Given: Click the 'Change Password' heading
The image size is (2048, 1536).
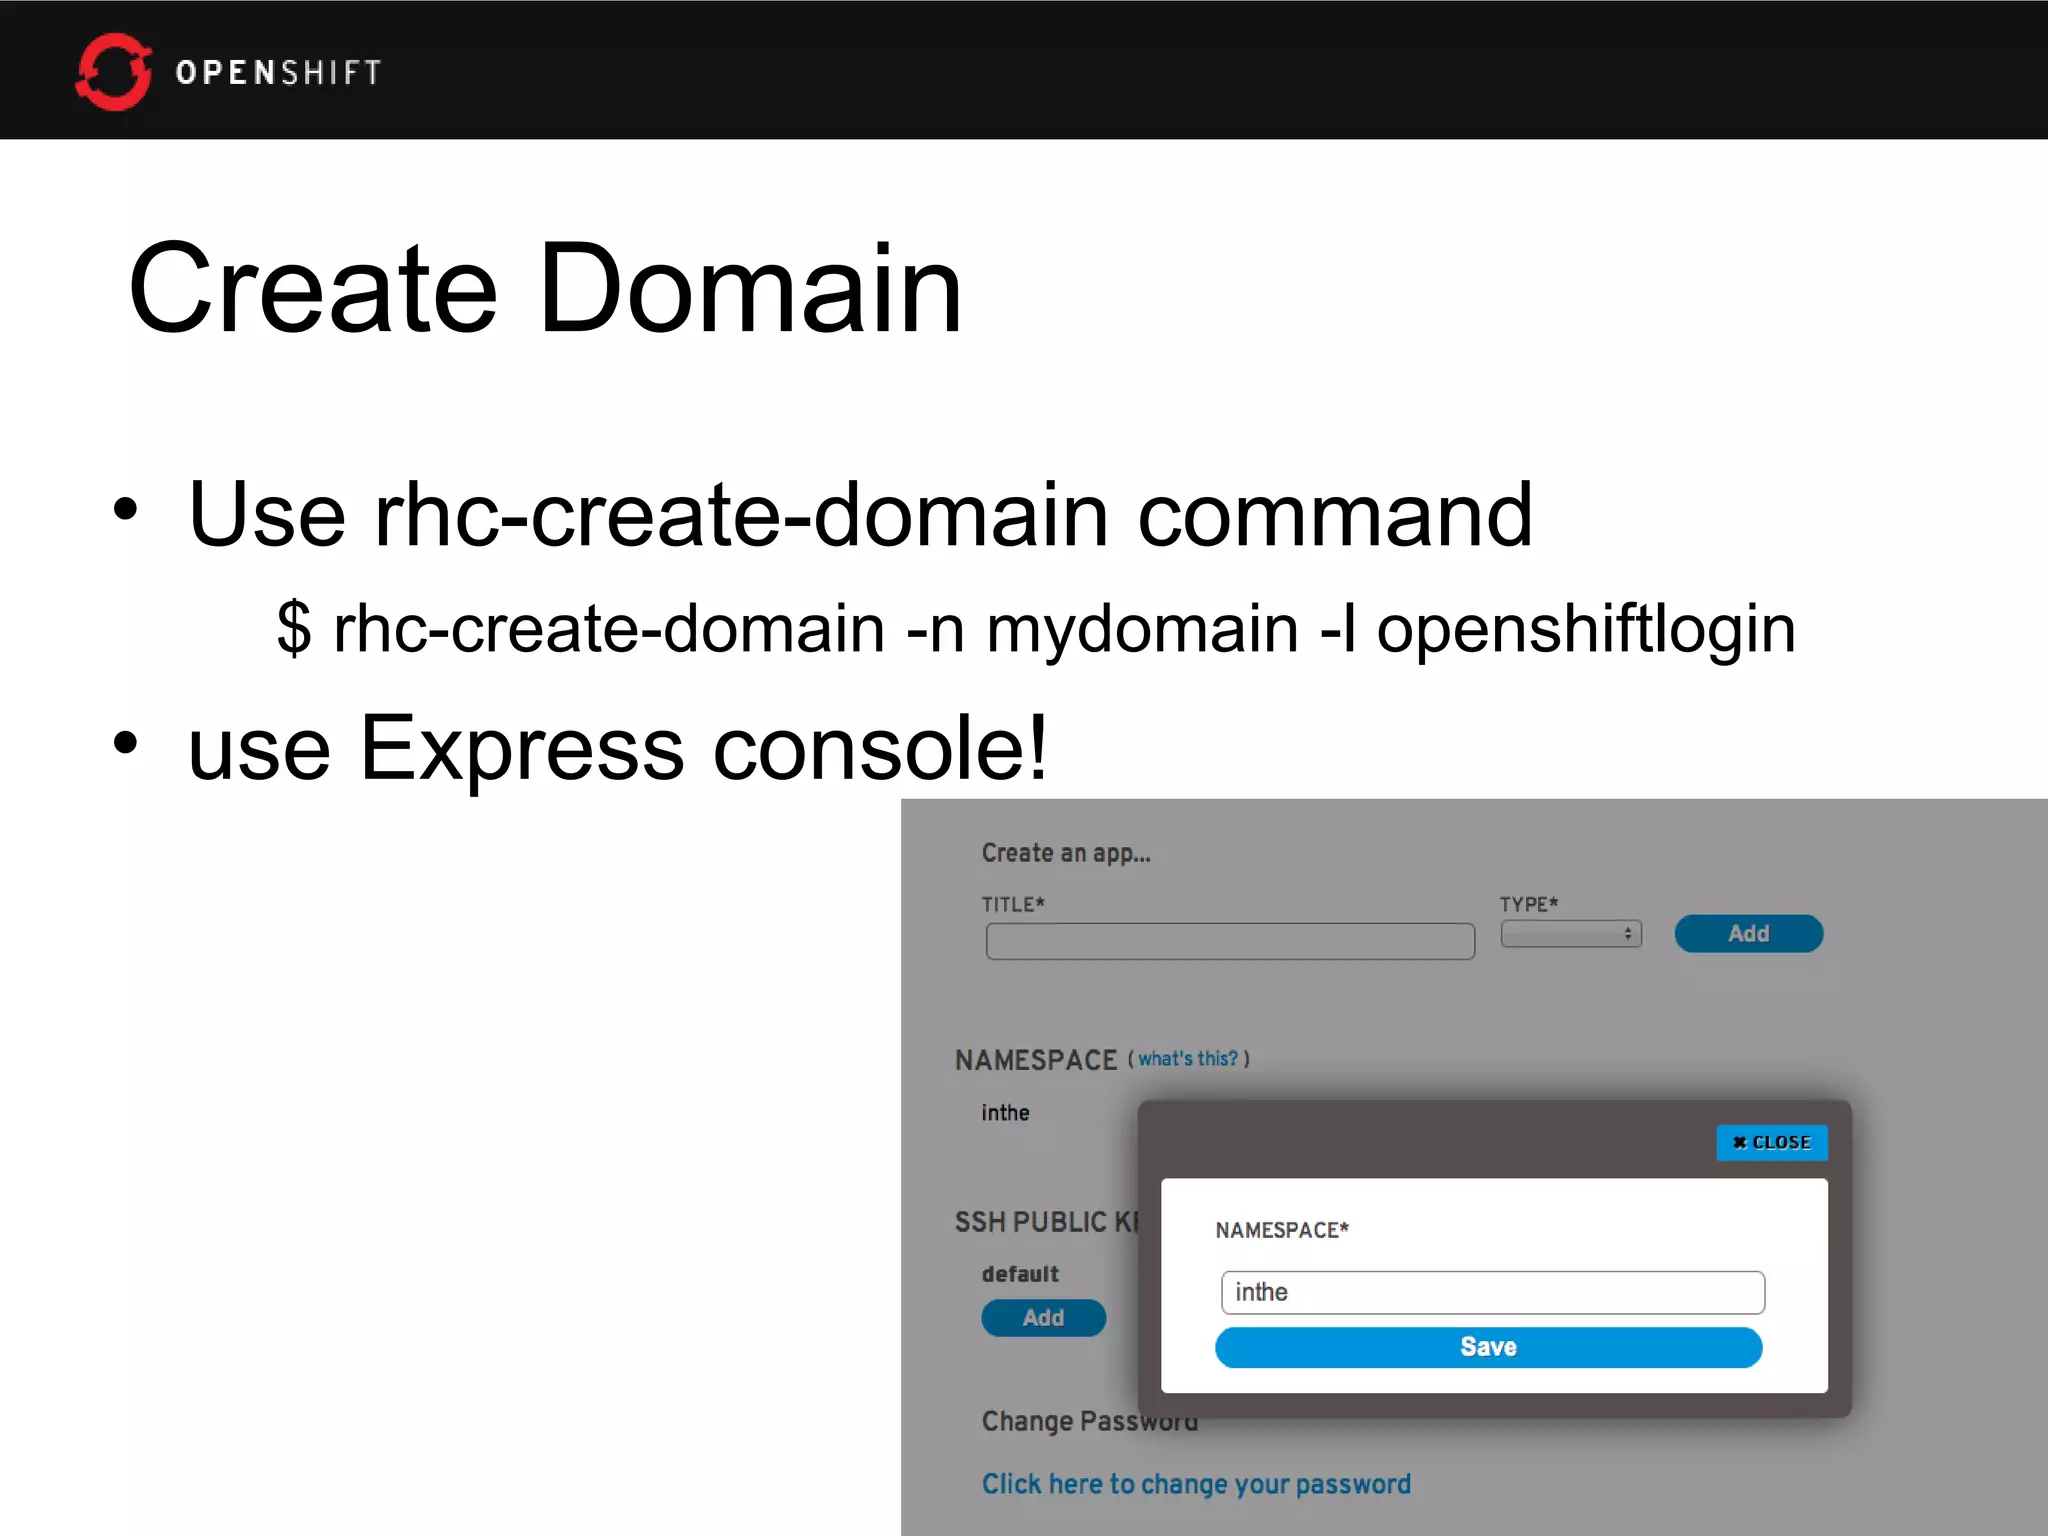Looking at the screenshot, I should pyautogui.click(x=1090, y=1421).
